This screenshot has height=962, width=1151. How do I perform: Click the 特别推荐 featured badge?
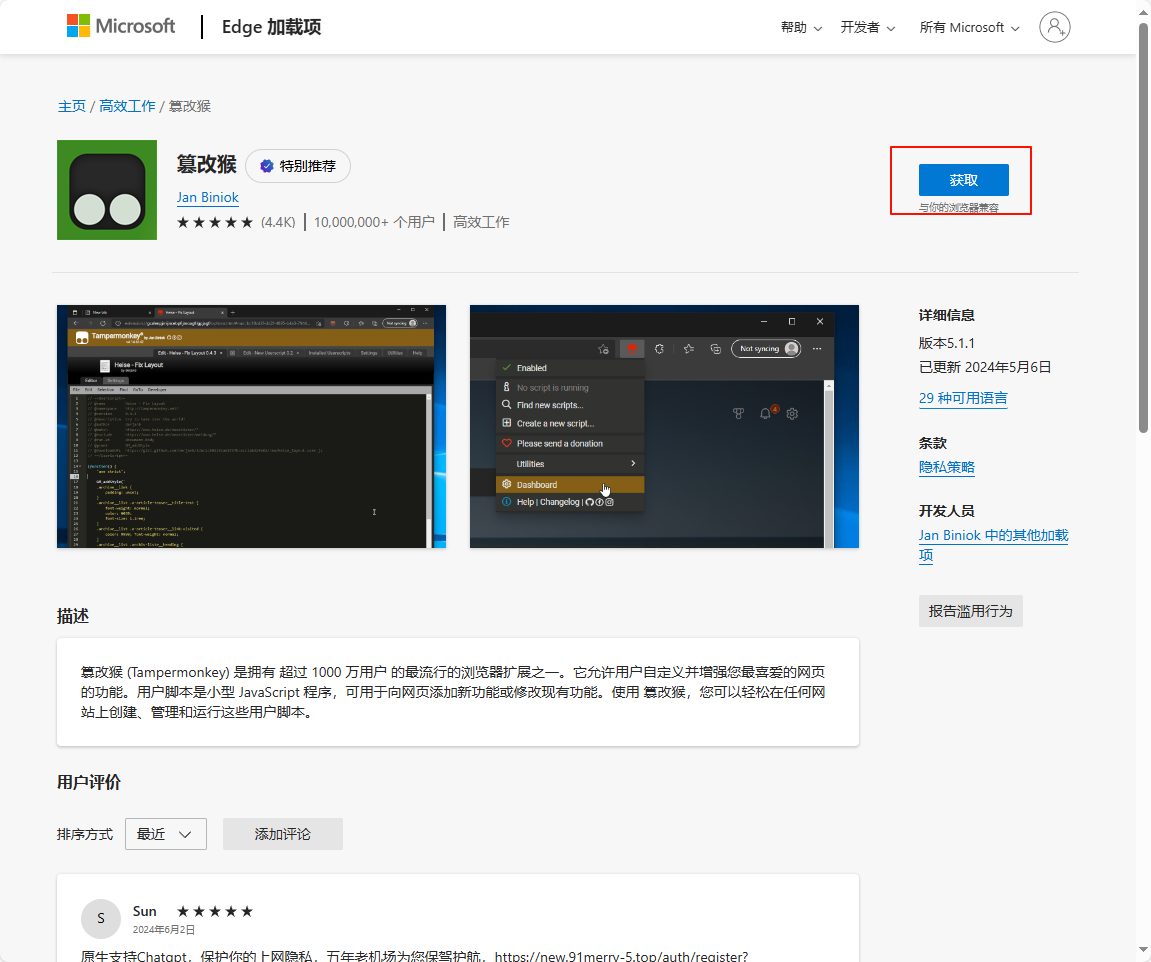tap(298, 166)
